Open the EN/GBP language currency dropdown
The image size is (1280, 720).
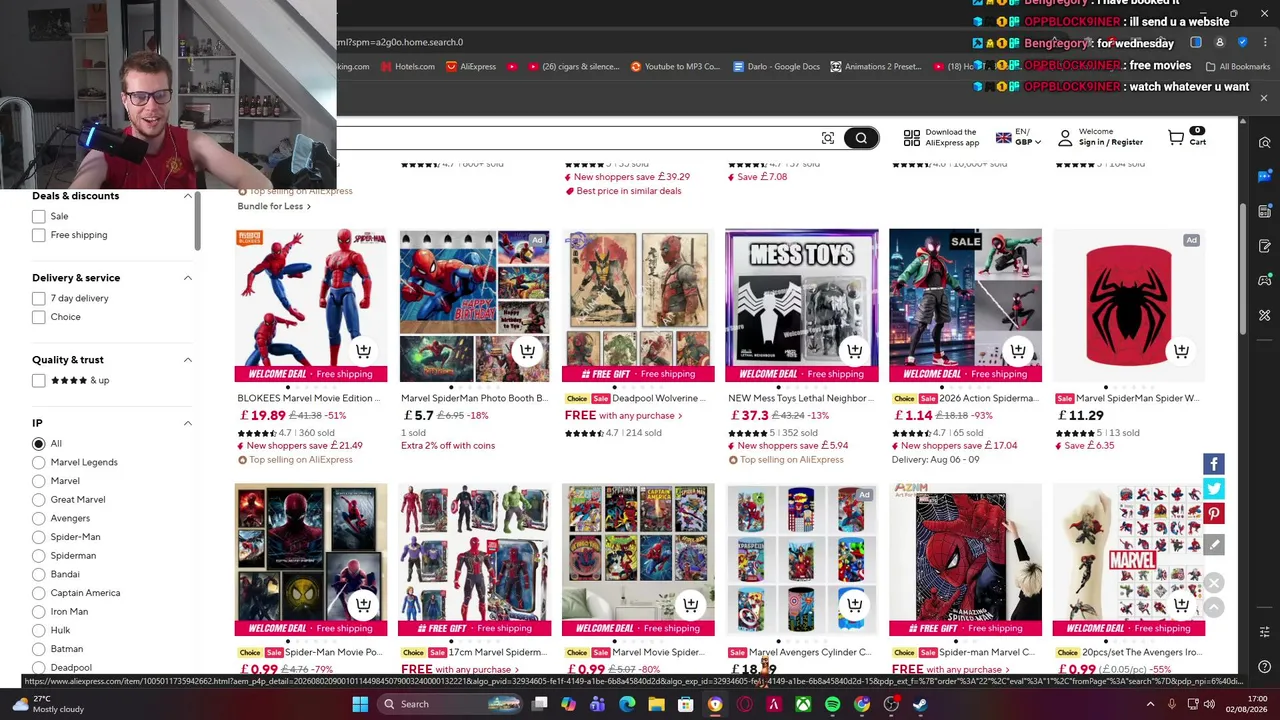pyautogui.click(x=1019, y=137)
